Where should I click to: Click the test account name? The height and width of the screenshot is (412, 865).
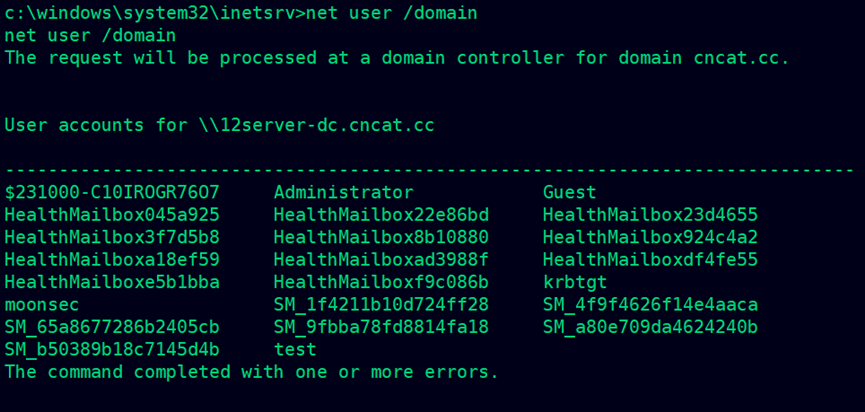(x=295, y=350)
